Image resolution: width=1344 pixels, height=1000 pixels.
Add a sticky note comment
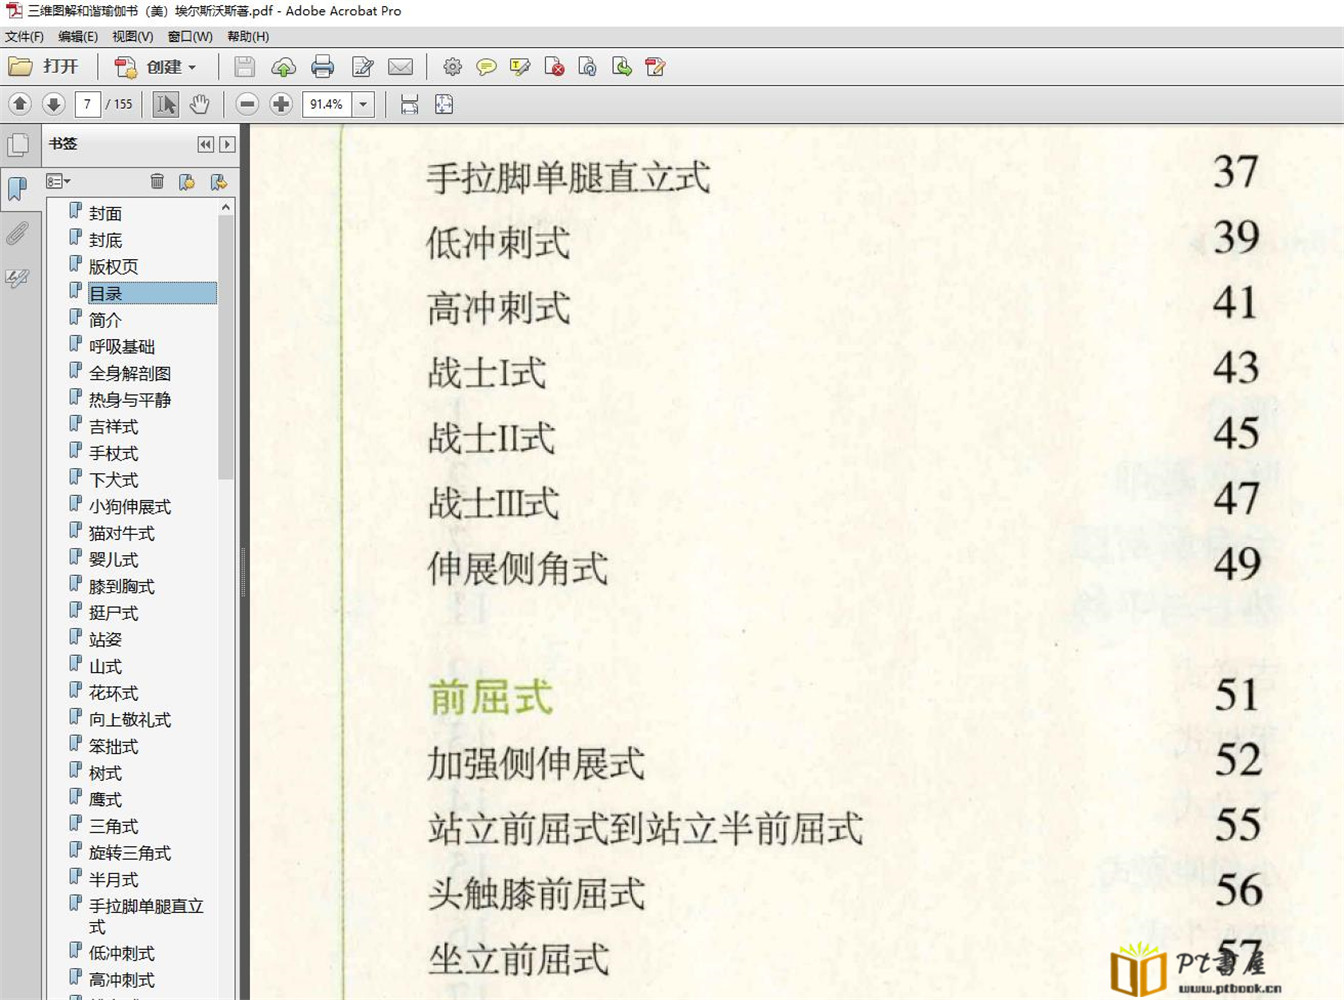486,67
